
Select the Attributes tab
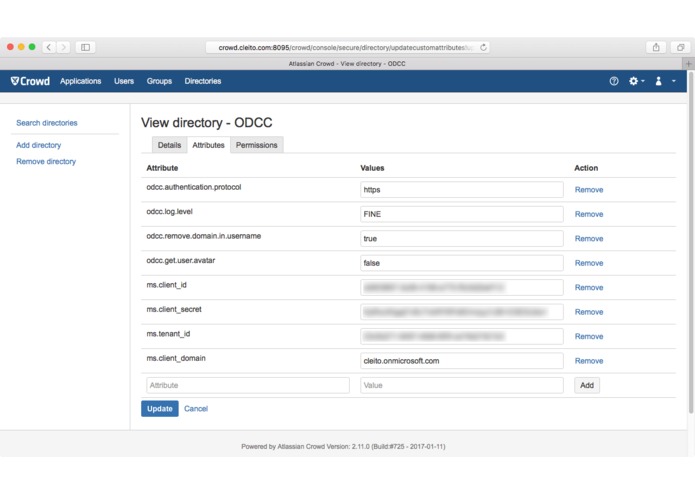(208, 145)
